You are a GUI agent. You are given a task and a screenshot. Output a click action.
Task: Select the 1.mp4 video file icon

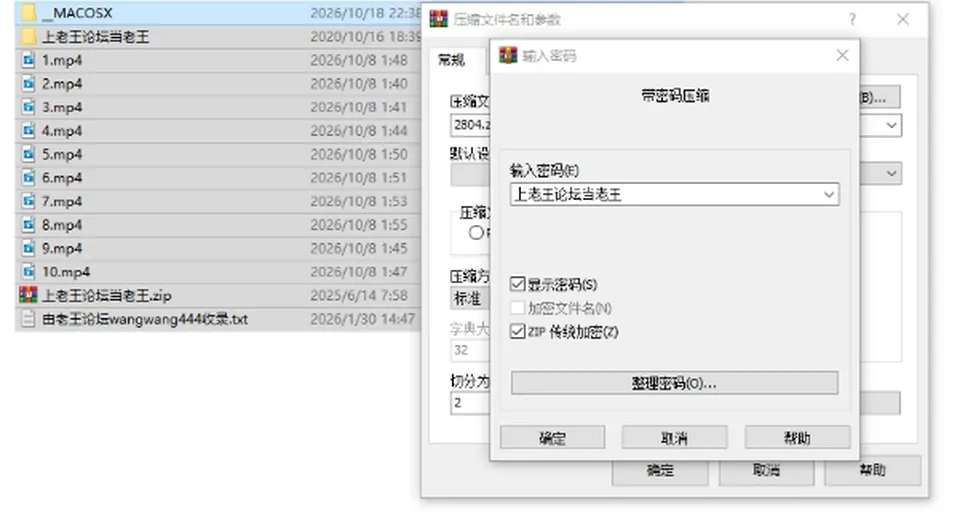(x=28, y=60)
